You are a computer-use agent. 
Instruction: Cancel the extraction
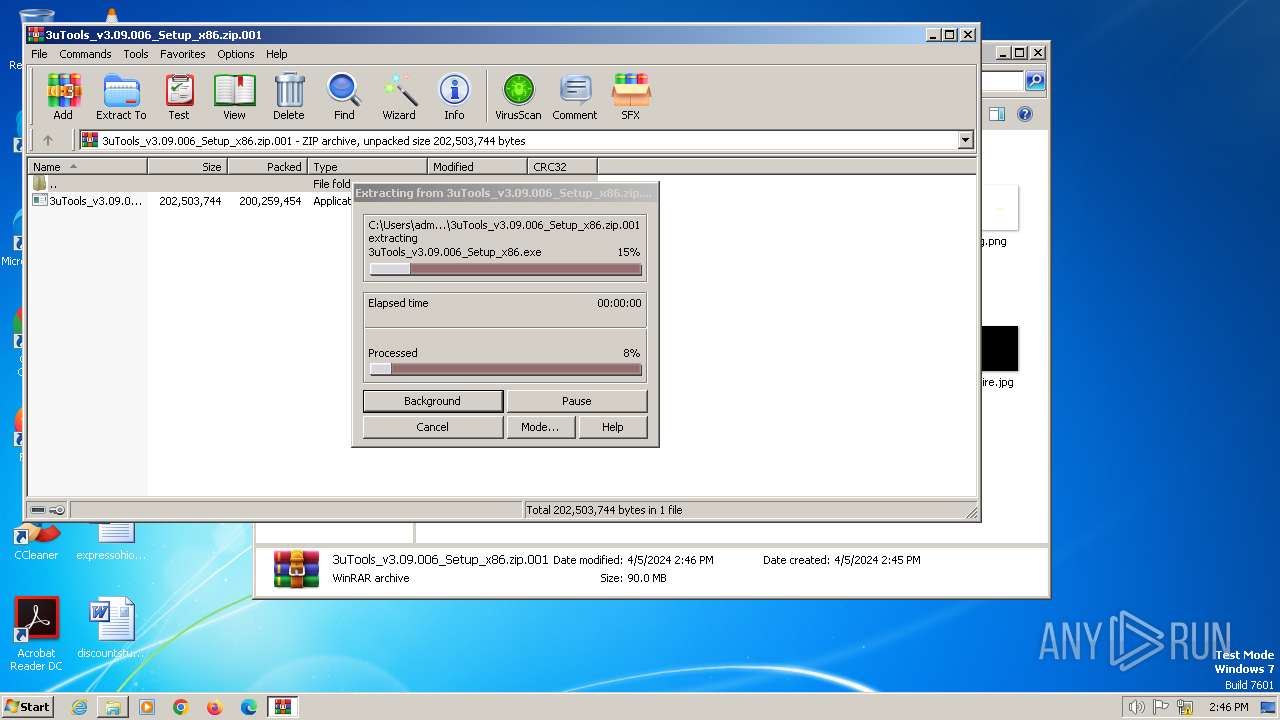(433, 427)
